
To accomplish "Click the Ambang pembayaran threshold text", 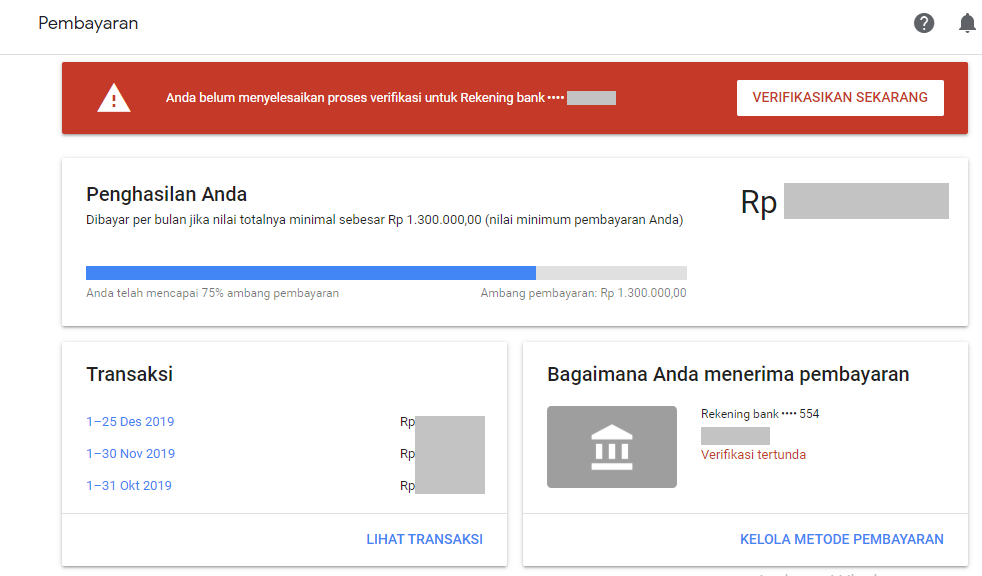I will 585,293.
